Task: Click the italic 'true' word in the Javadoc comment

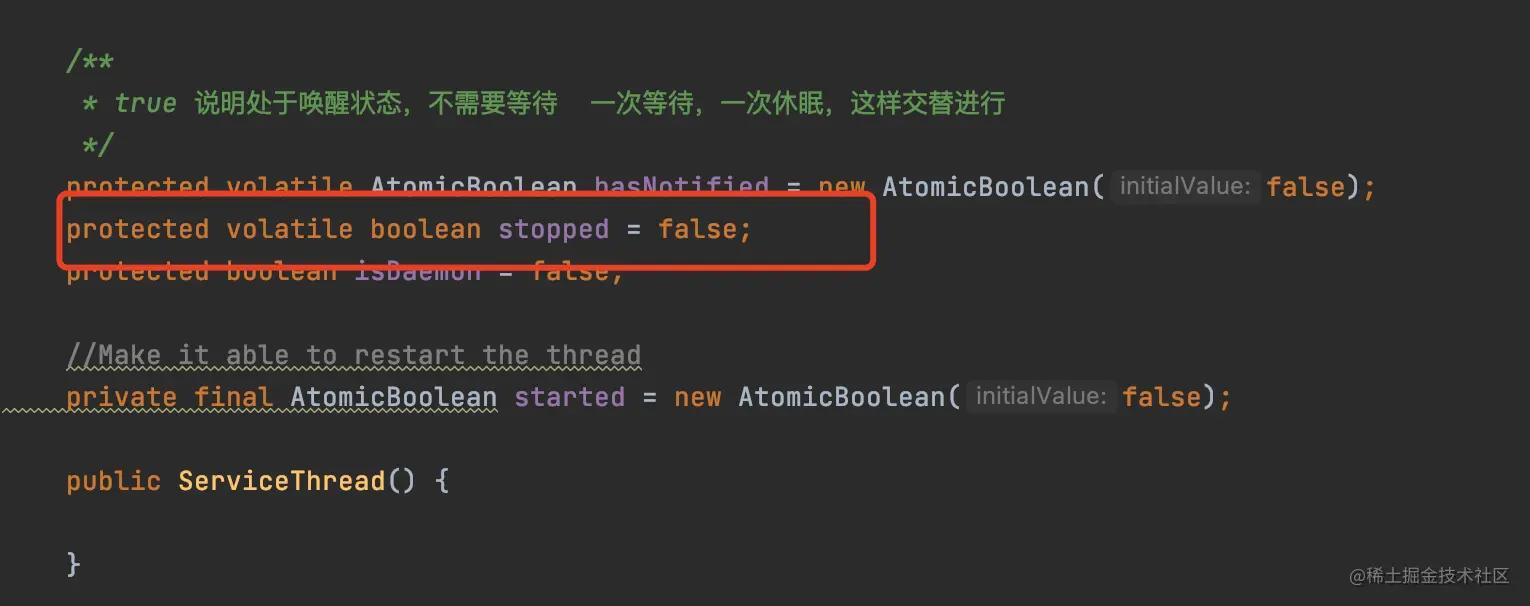Action: 145,103
